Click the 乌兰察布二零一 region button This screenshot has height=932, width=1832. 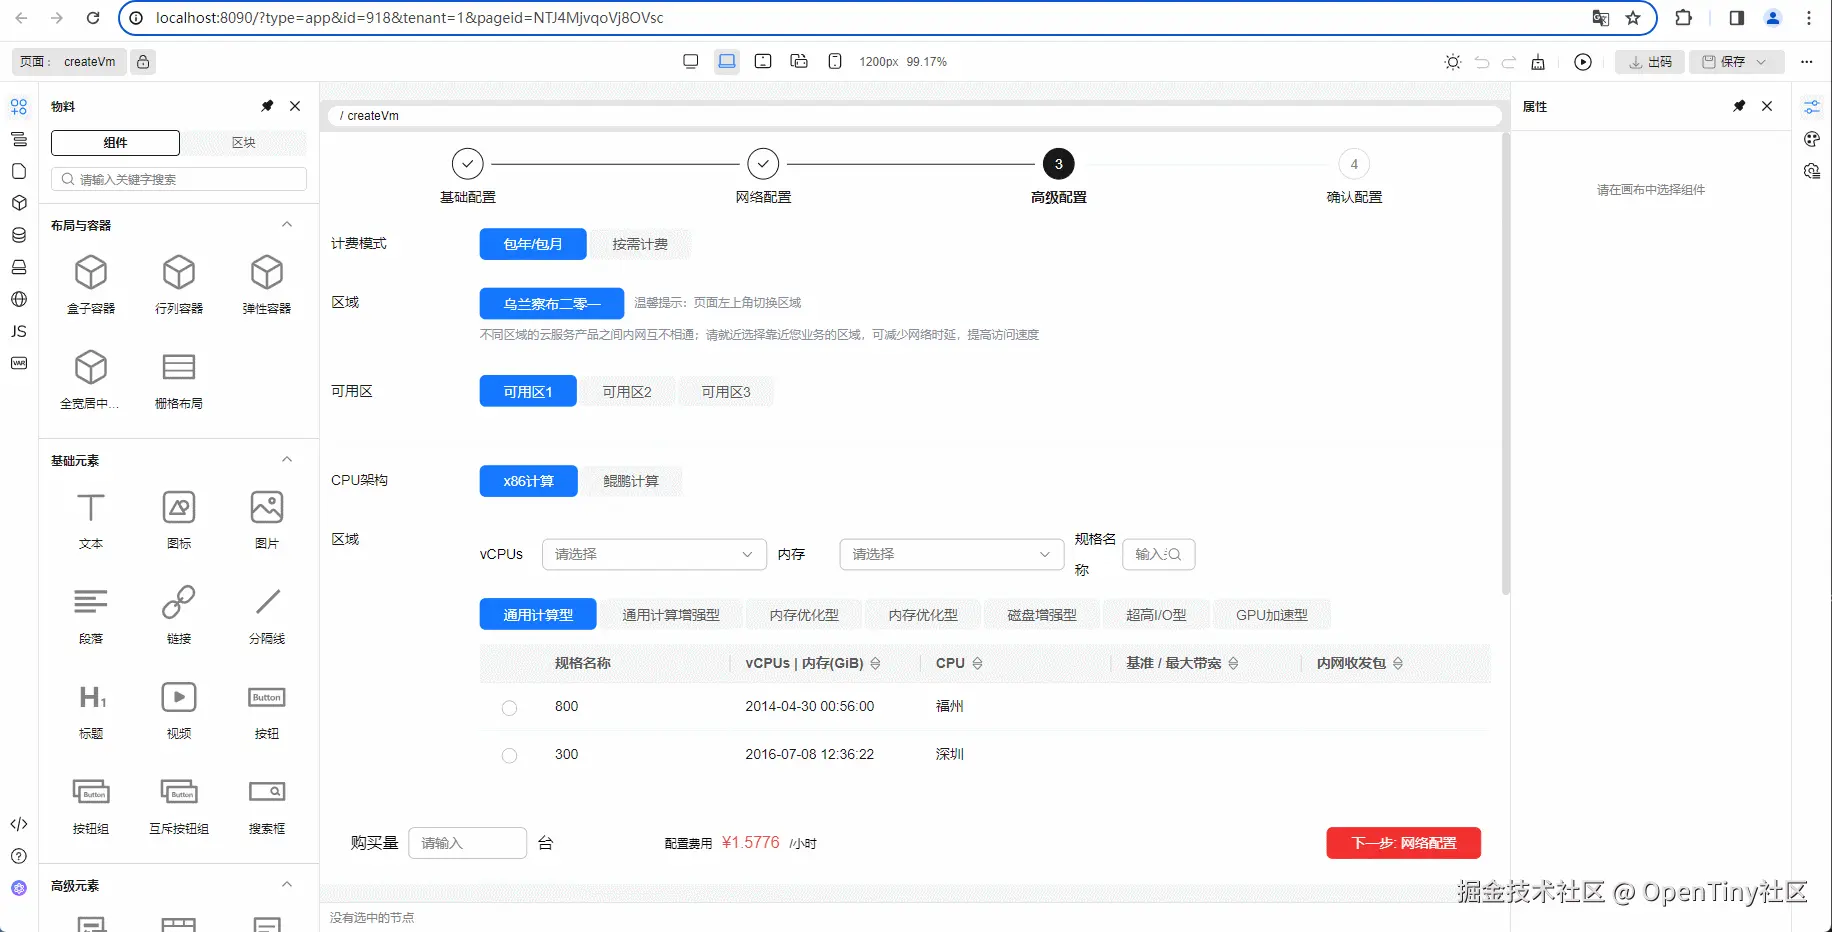click(x=552, y=304)
